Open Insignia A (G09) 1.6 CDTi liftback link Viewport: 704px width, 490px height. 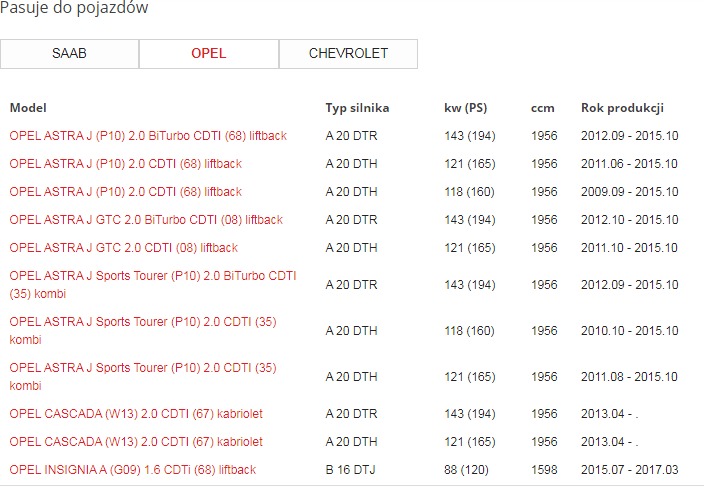click(x=133, y=470)
